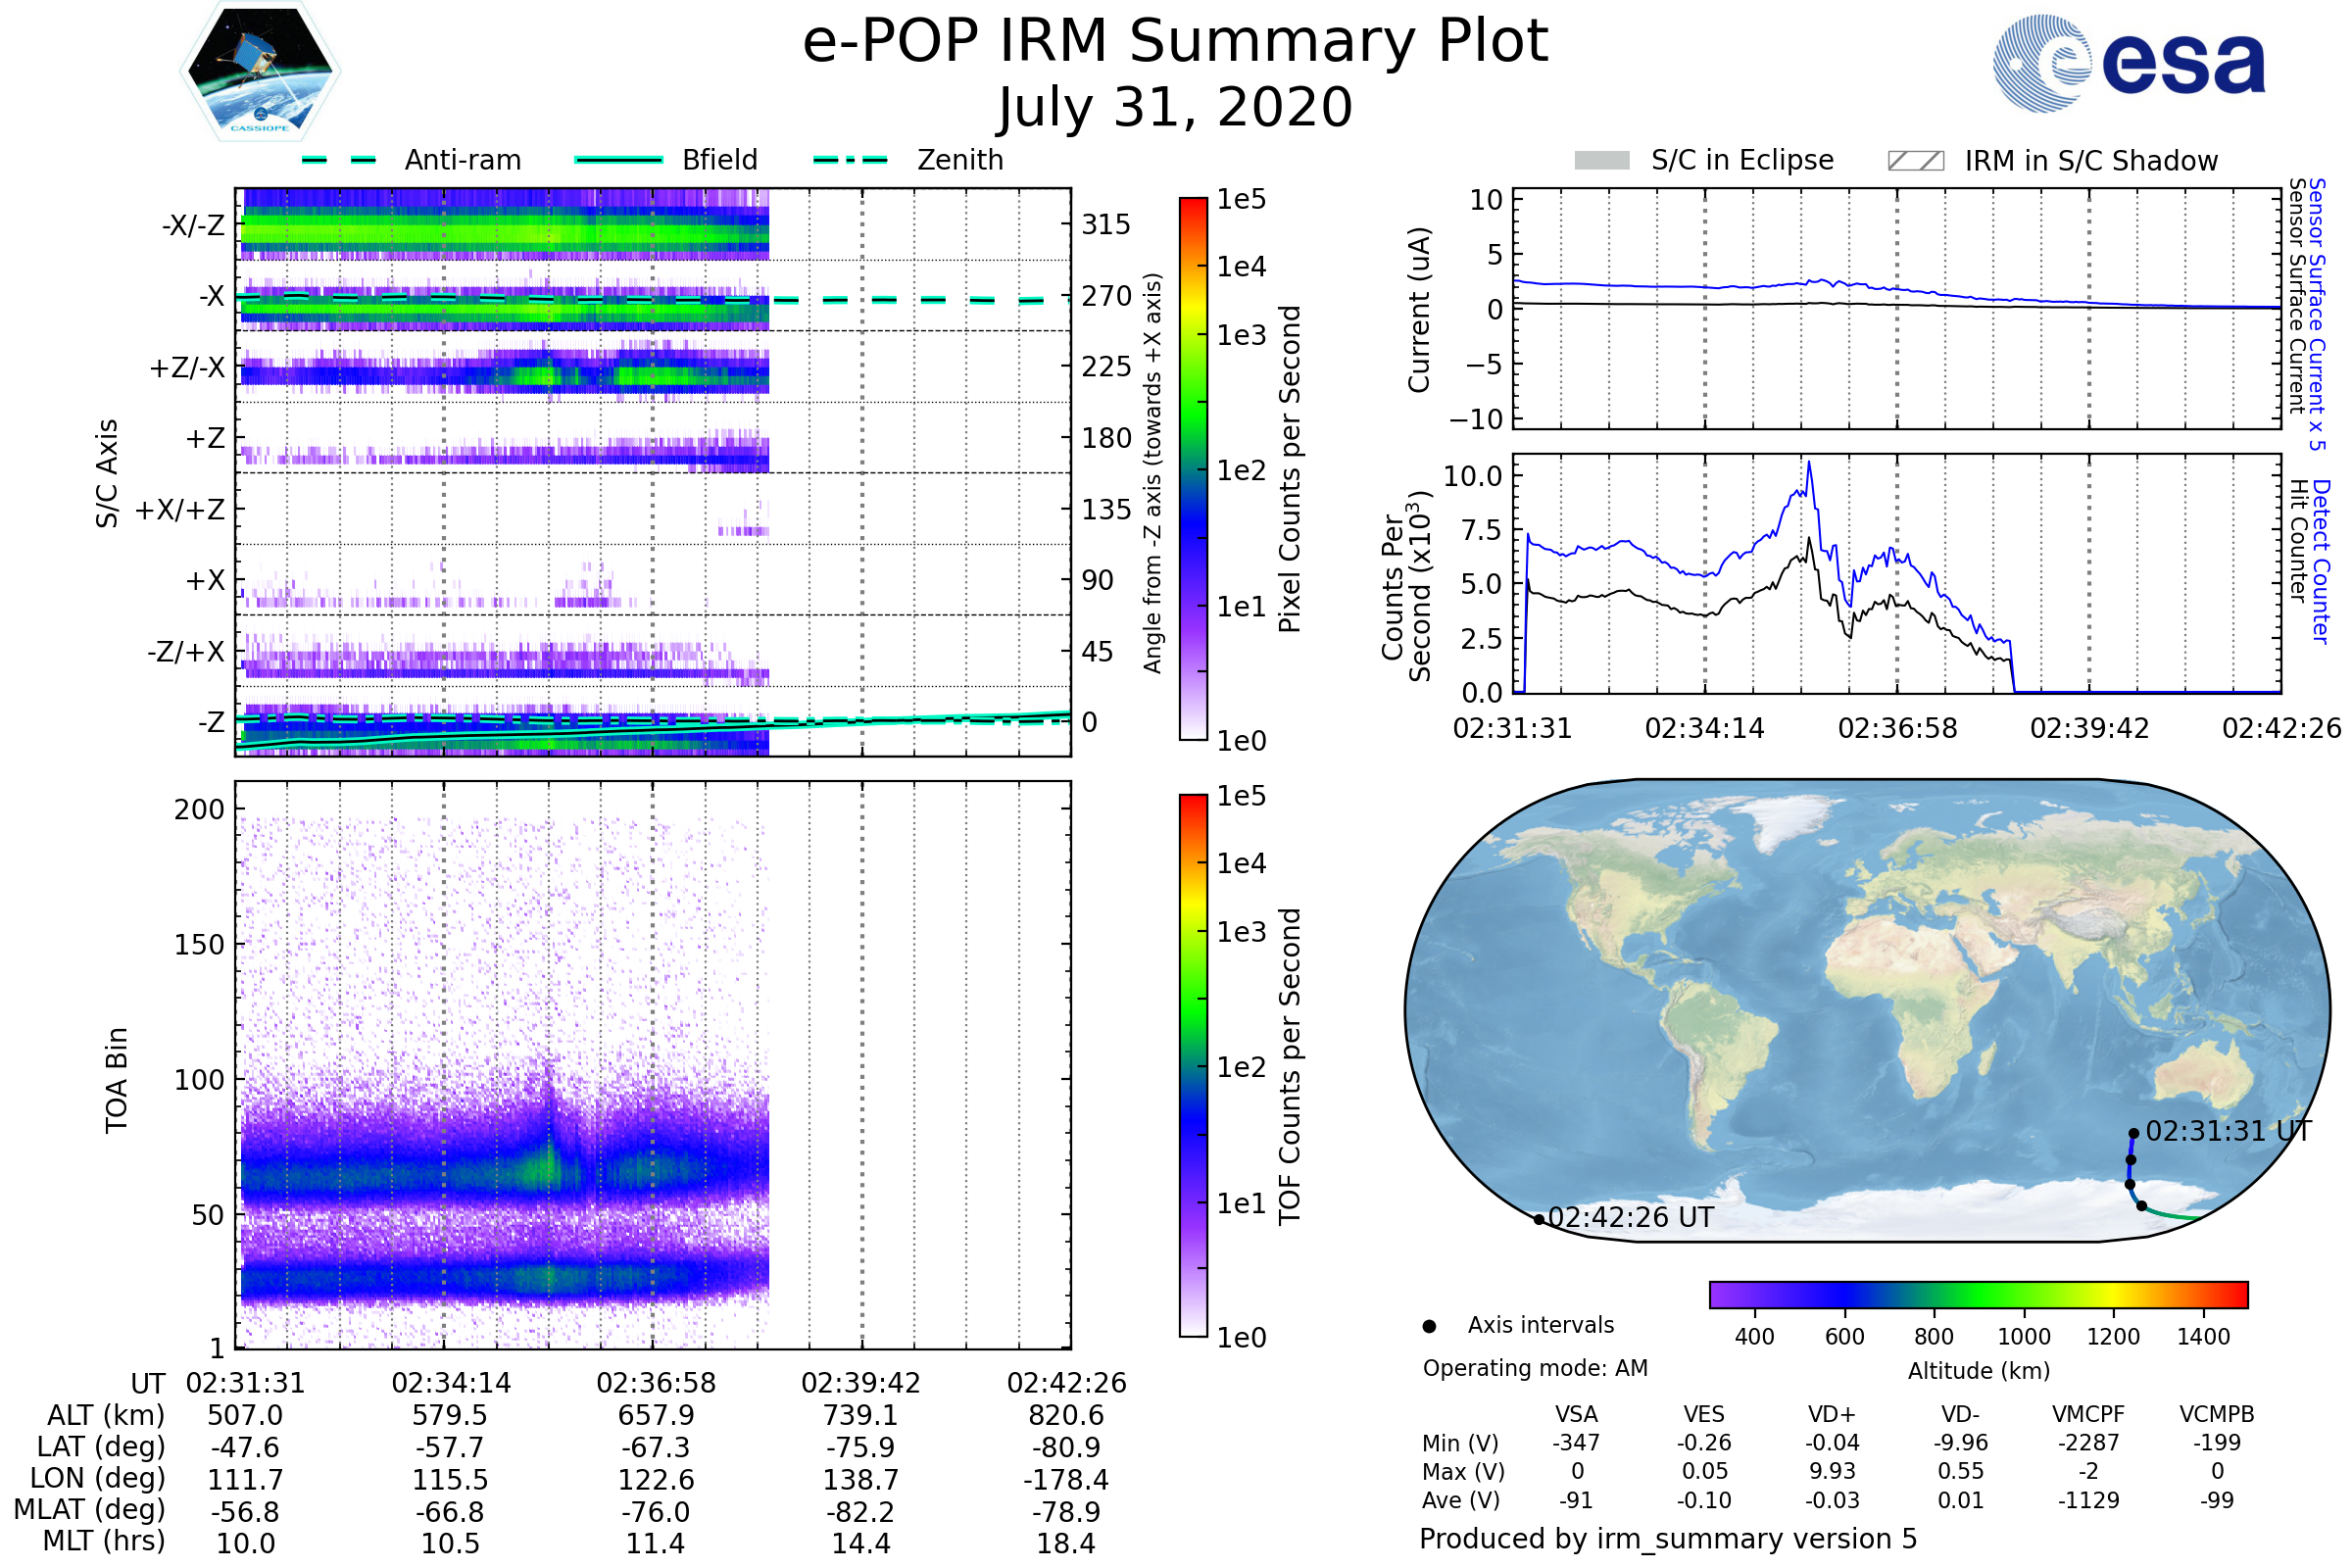Click the Operating mode: AM text
This screenshot has width=2352, height=1568.
[x=1535, y=1368]
